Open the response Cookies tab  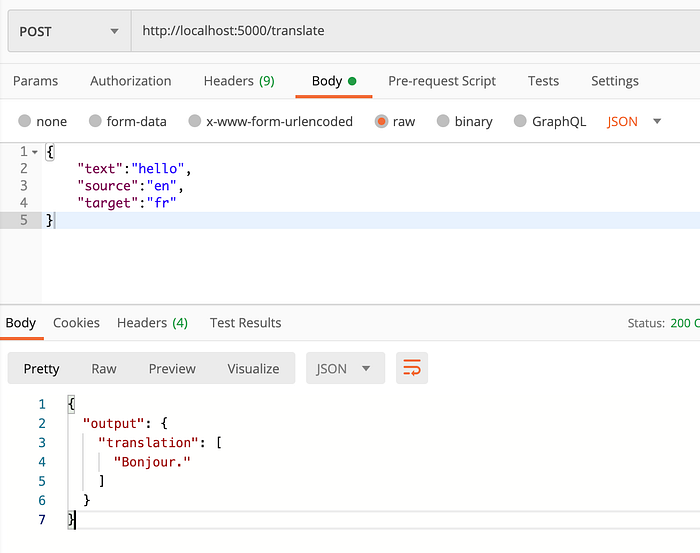pos(76,323)
